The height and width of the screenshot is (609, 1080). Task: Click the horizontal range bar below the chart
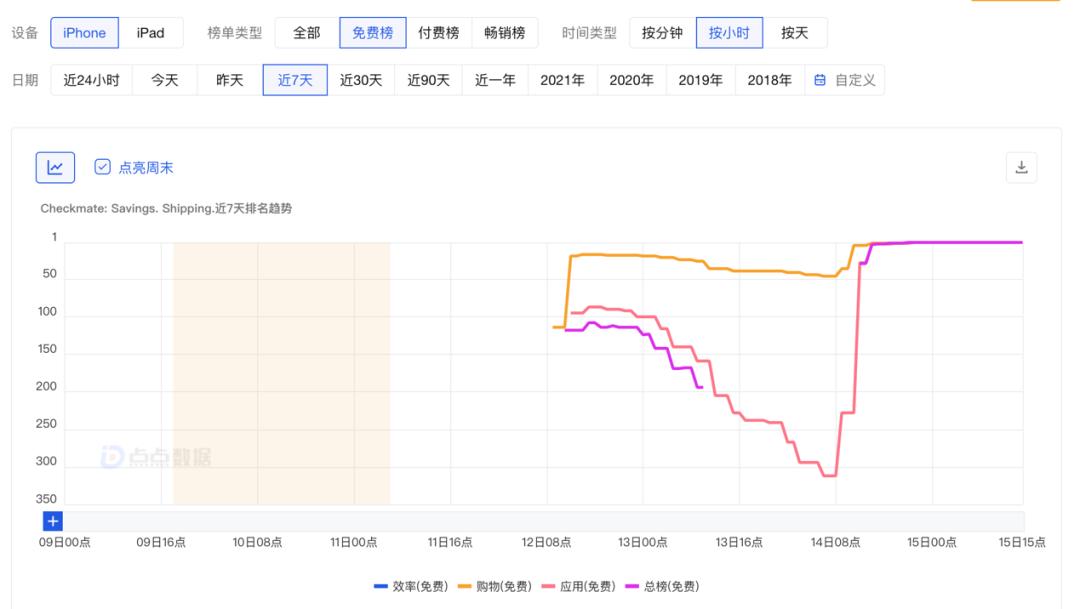coord(550,521)
